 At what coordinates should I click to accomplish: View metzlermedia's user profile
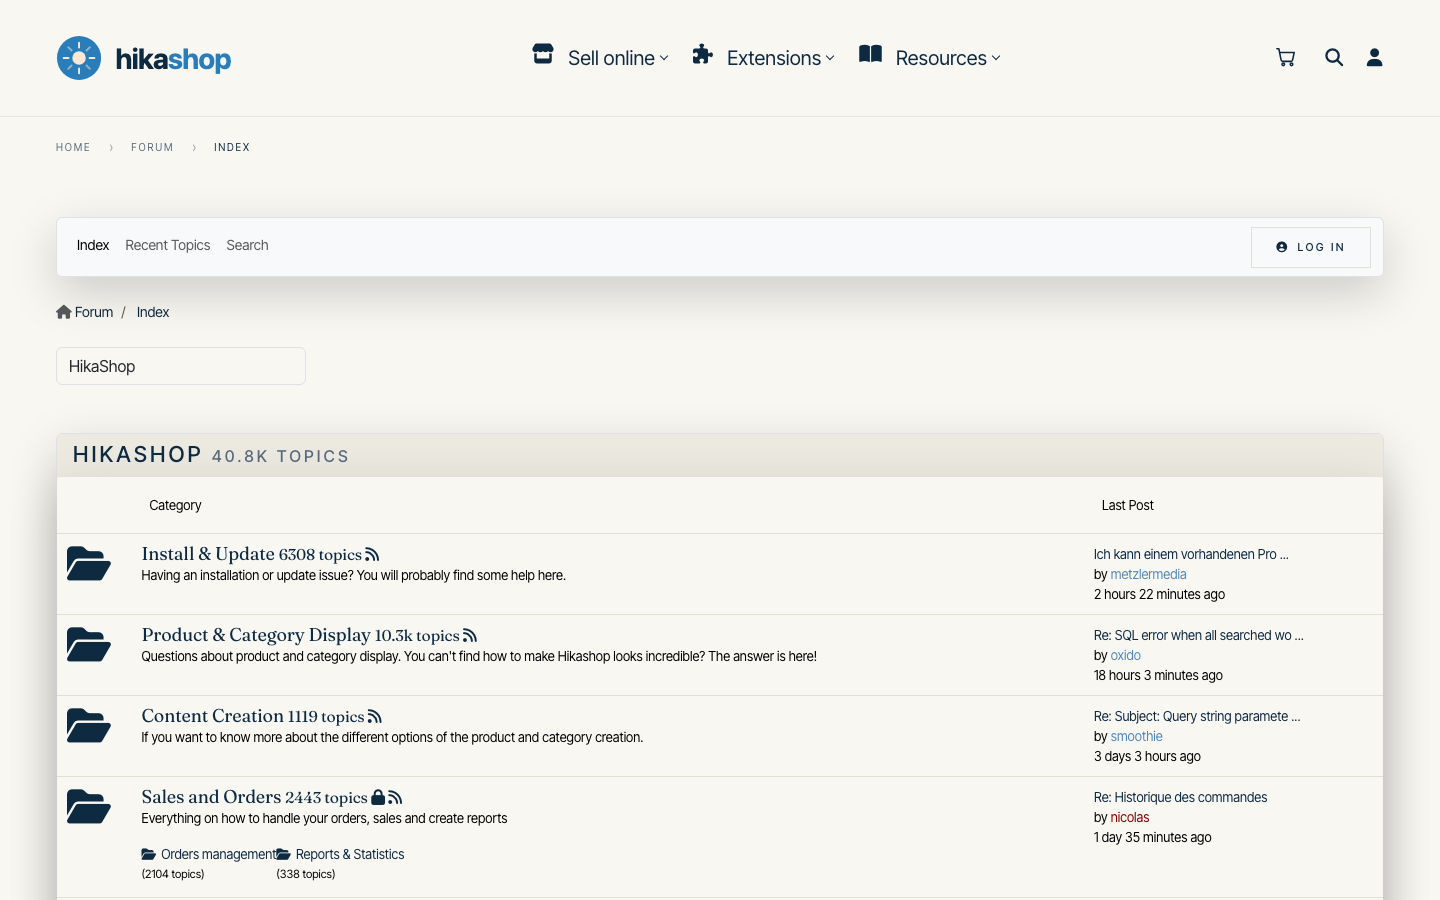pyautogui.click(x=1149, y=574)
